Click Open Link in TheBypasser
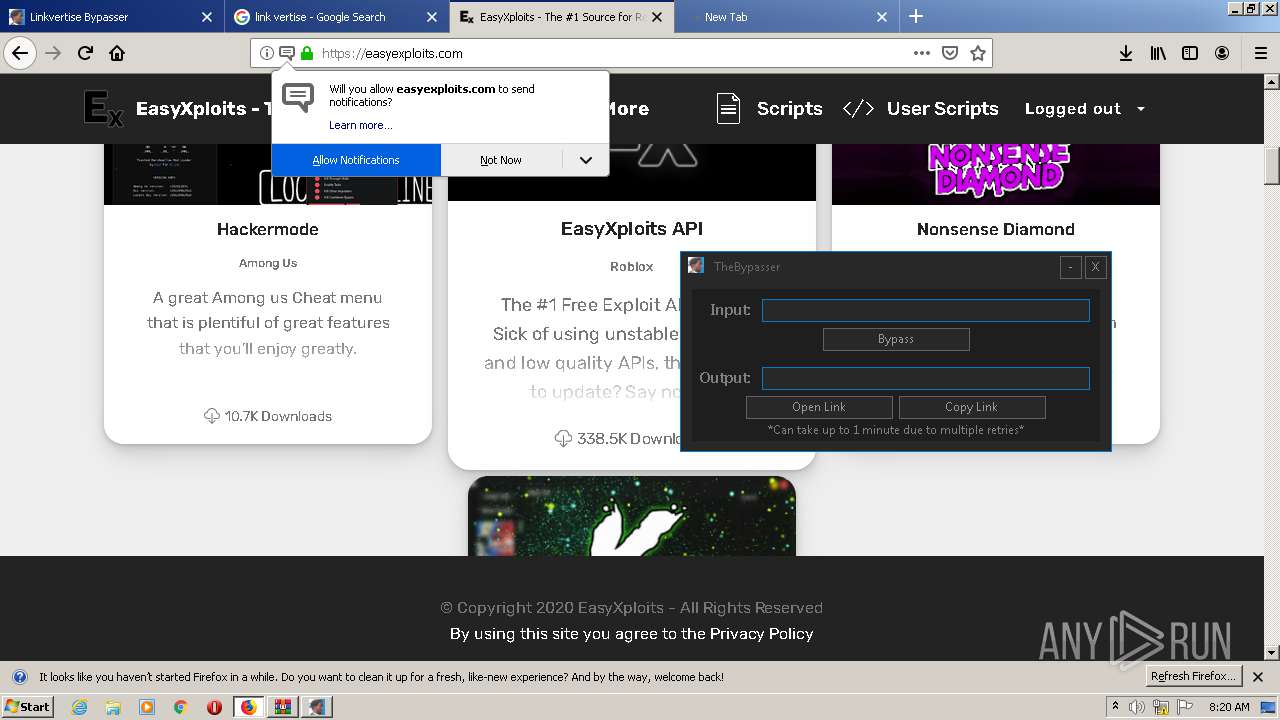Screen dimensions: 1280x720 point(819,407)
